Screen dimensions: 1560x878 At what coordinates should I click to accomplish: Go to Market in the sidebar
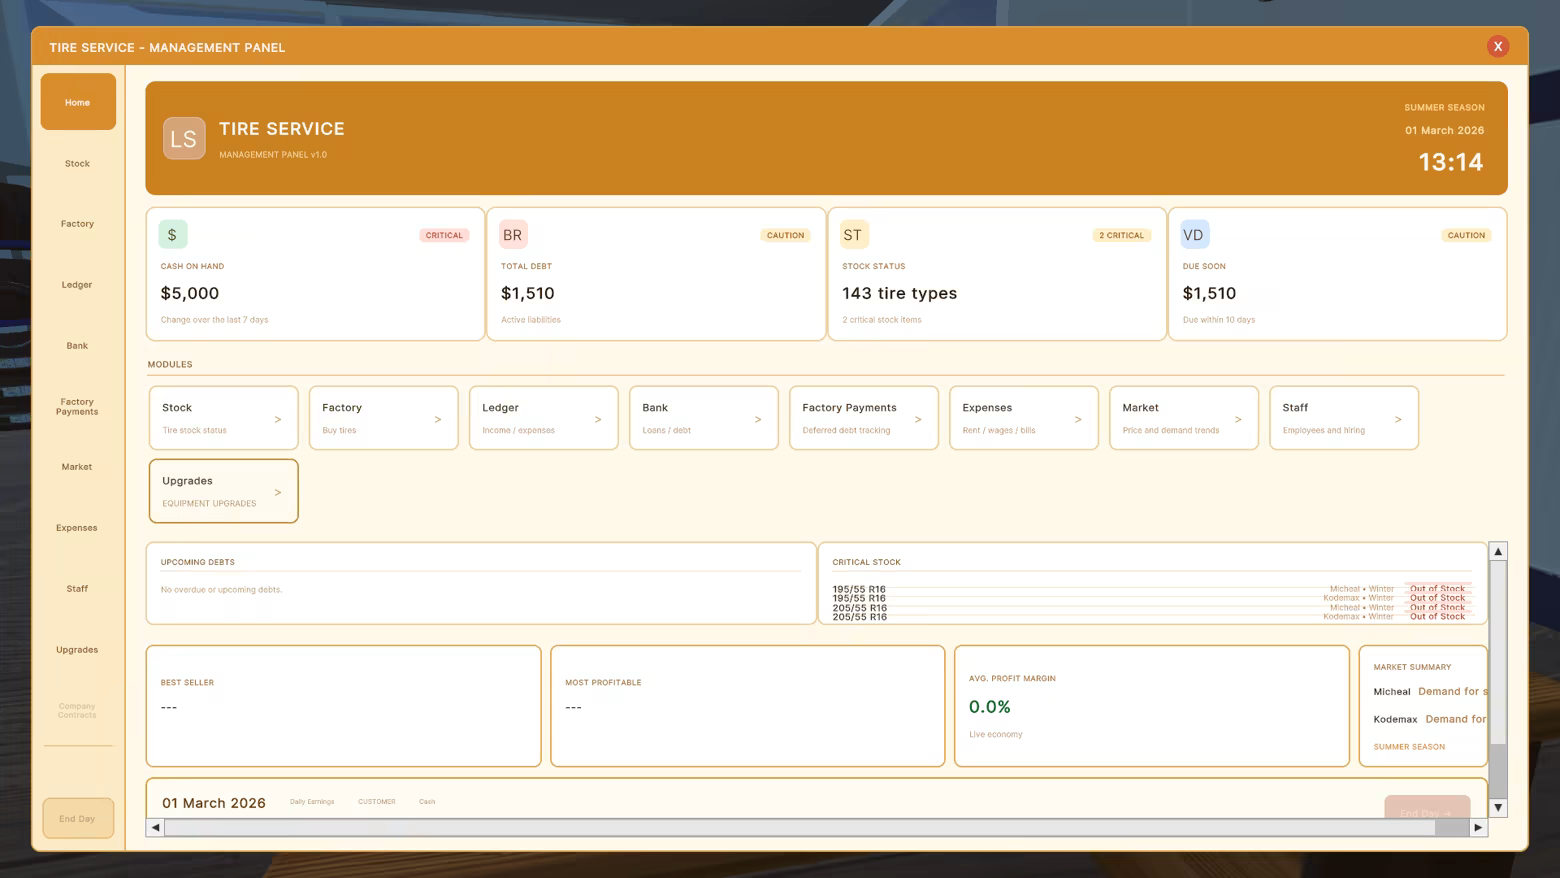coord(78,467)
